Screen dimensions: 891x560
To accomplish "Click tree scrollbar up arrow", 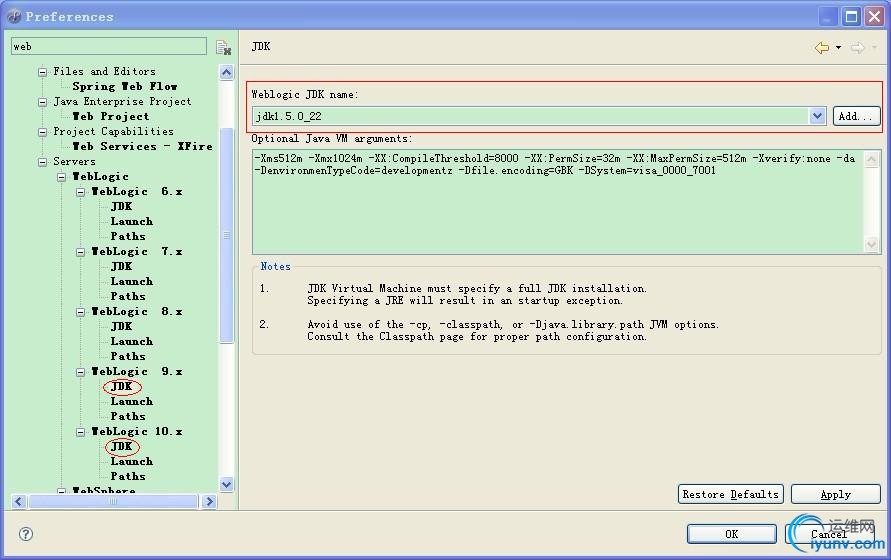I will (x=226, y=72).
